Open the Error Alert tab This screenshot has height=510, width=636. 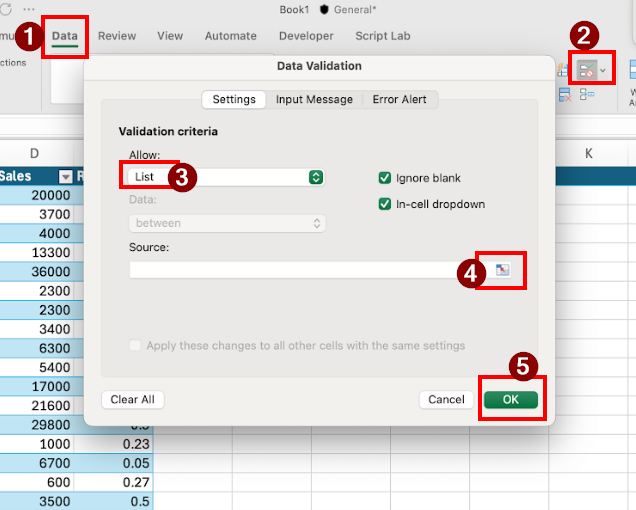click(x=400, y=99)
